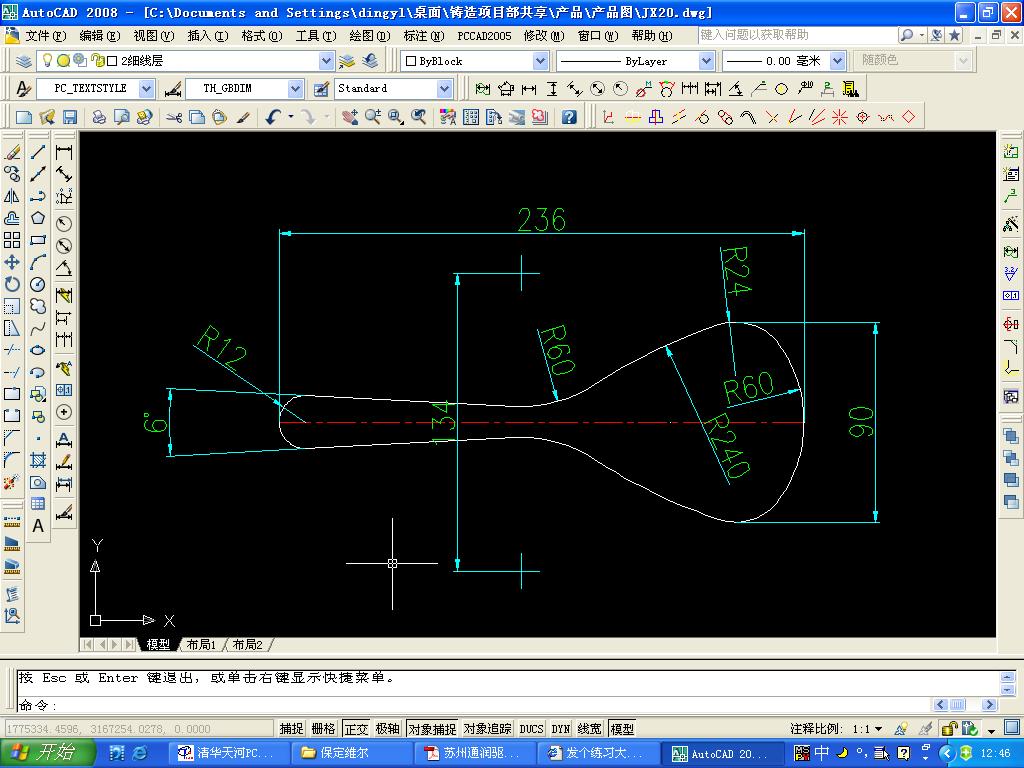This screenshot has height=768, width=1024.
Task: Switch to 苏州通润驱 taskbar window
Action: point(473,754)
